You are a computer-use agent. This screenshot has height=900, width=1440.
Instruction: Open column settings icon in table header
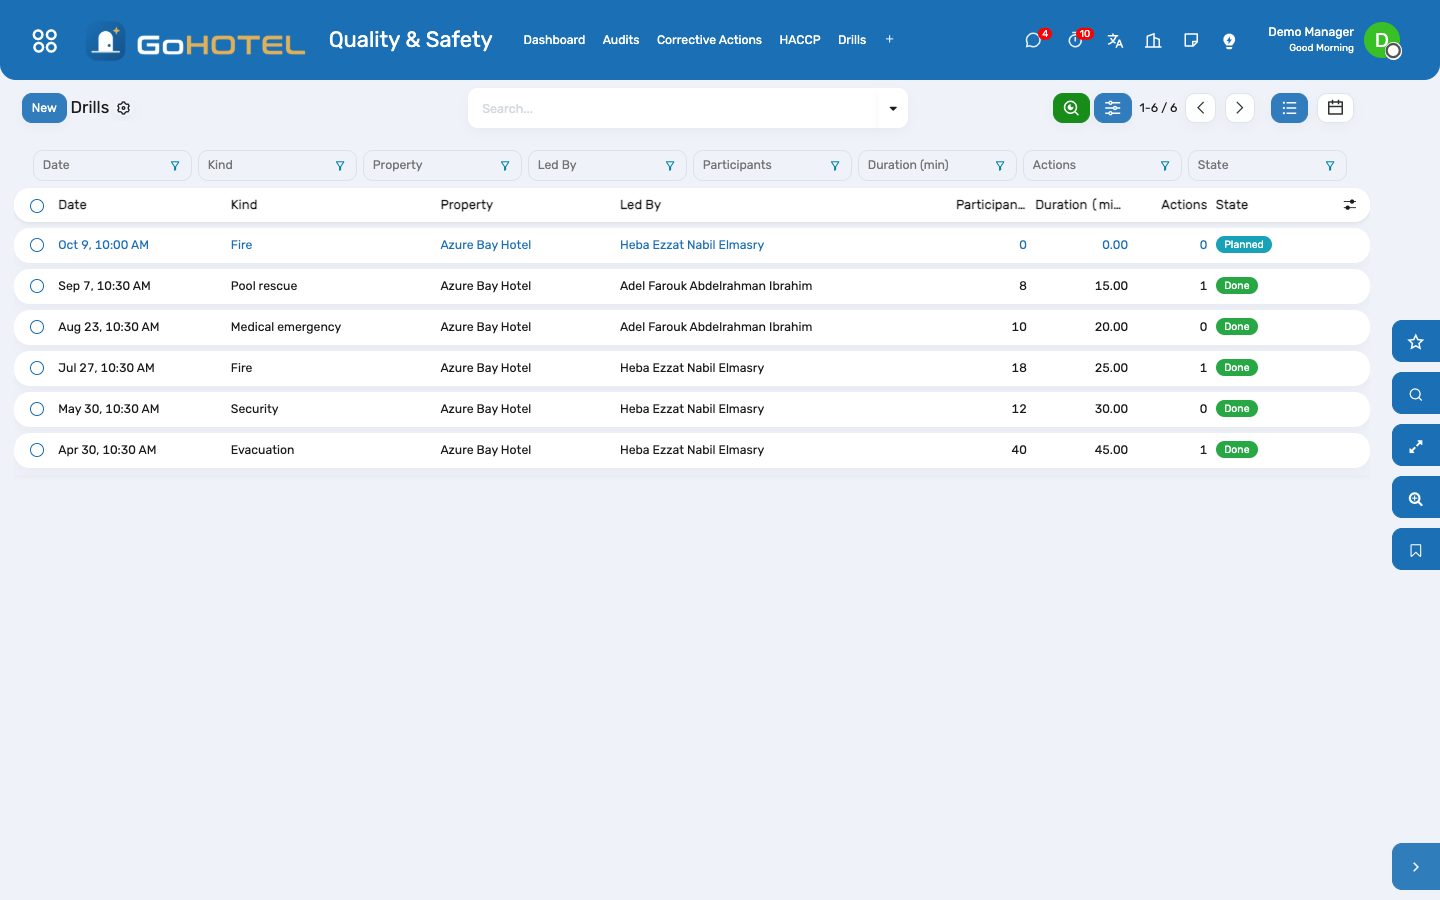click(x=1350, y=205)
